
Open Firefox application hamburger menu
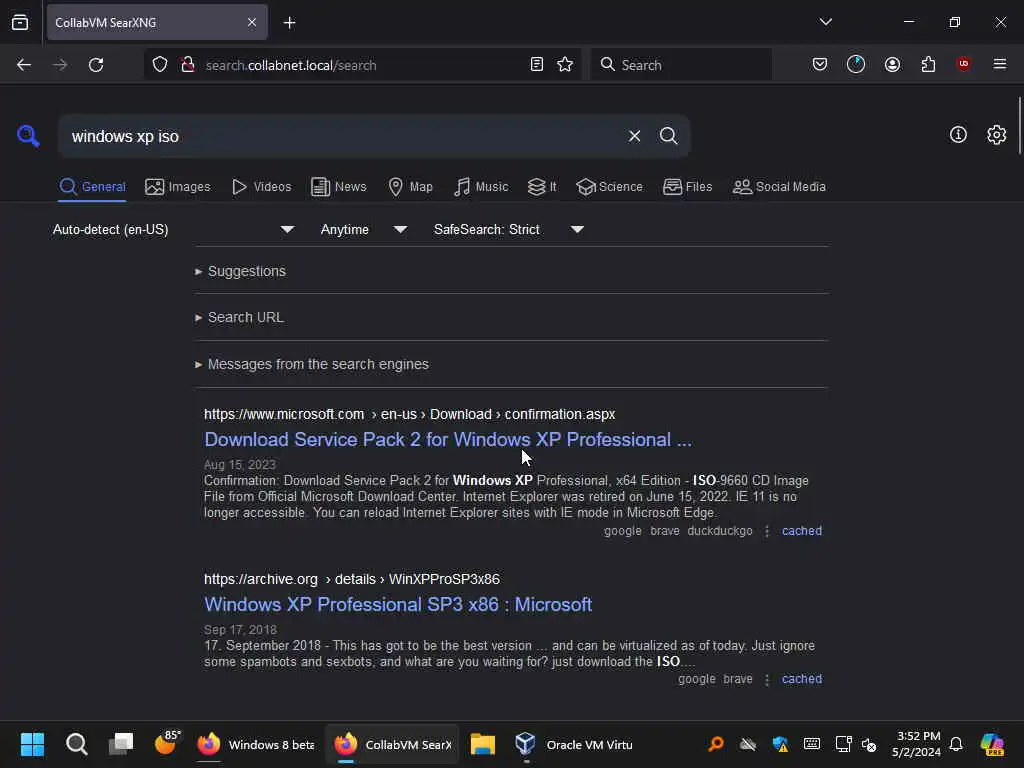[x=1000, y=64]
